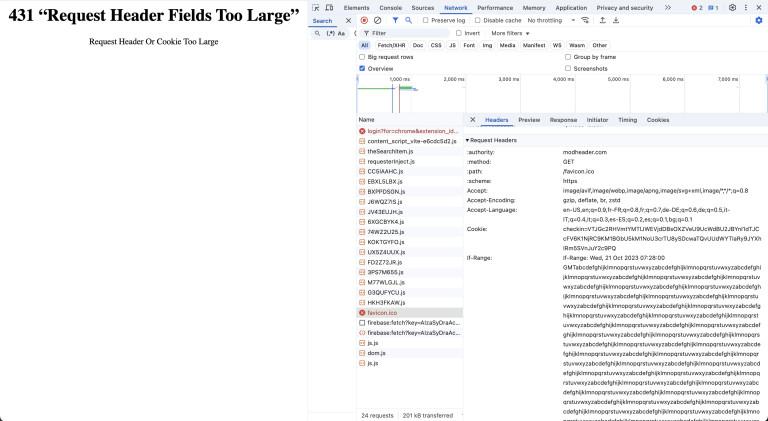Filter requests by CSS type
This screenshot has width=768, height=421.
pyautogui.click(x=436, y=45)
